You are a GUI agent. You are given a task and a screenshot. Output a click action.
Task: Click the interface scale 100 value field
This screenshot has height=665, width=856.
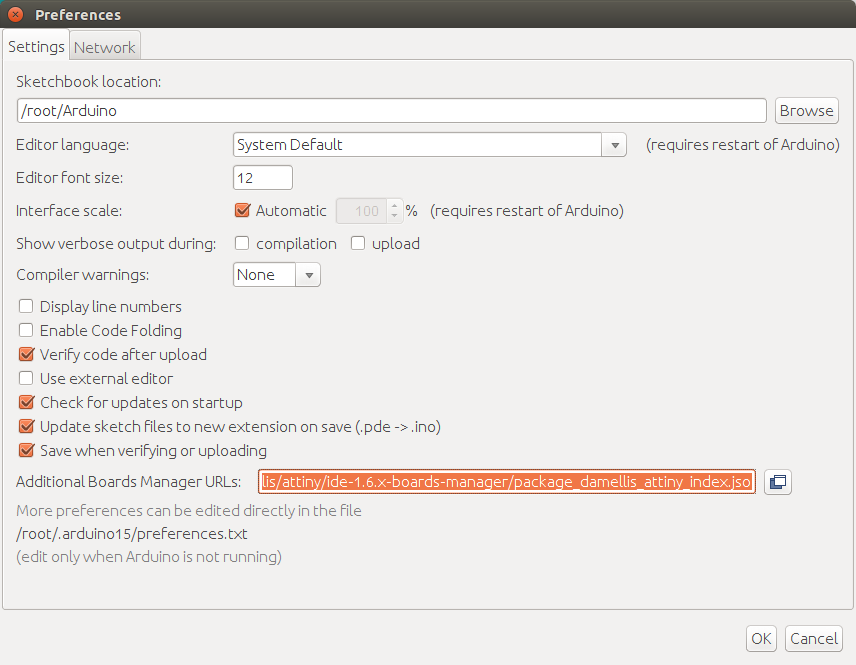[362, 211]
